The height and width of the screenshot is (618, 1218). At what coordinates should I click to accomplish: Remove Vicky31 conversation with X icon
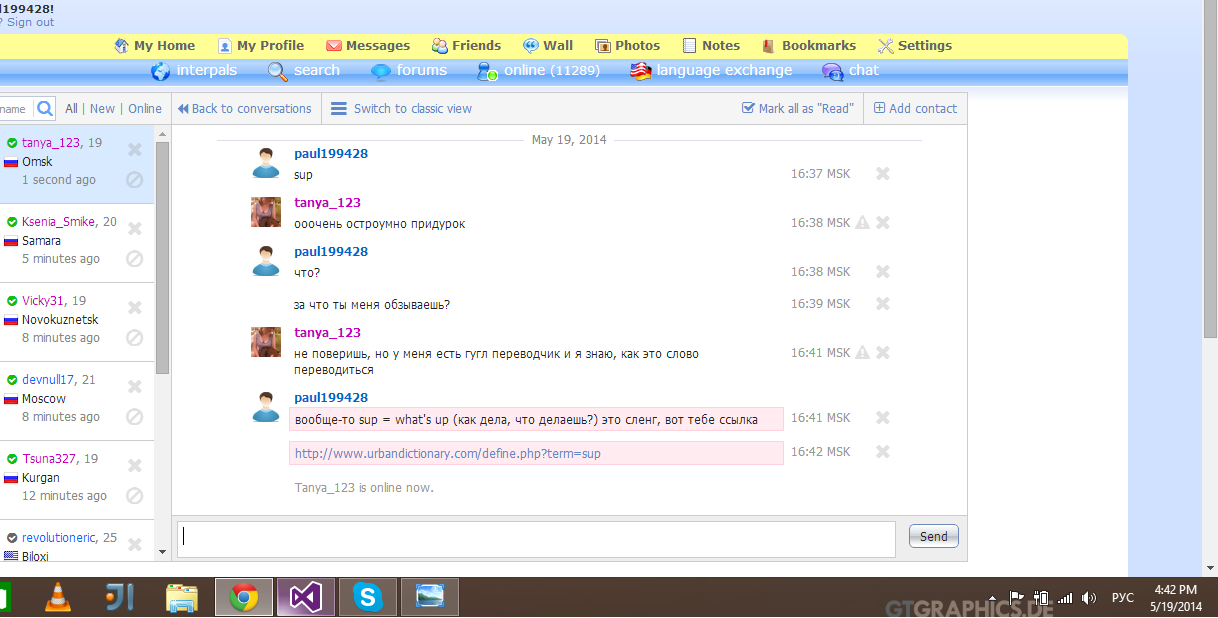click(135, 308)
